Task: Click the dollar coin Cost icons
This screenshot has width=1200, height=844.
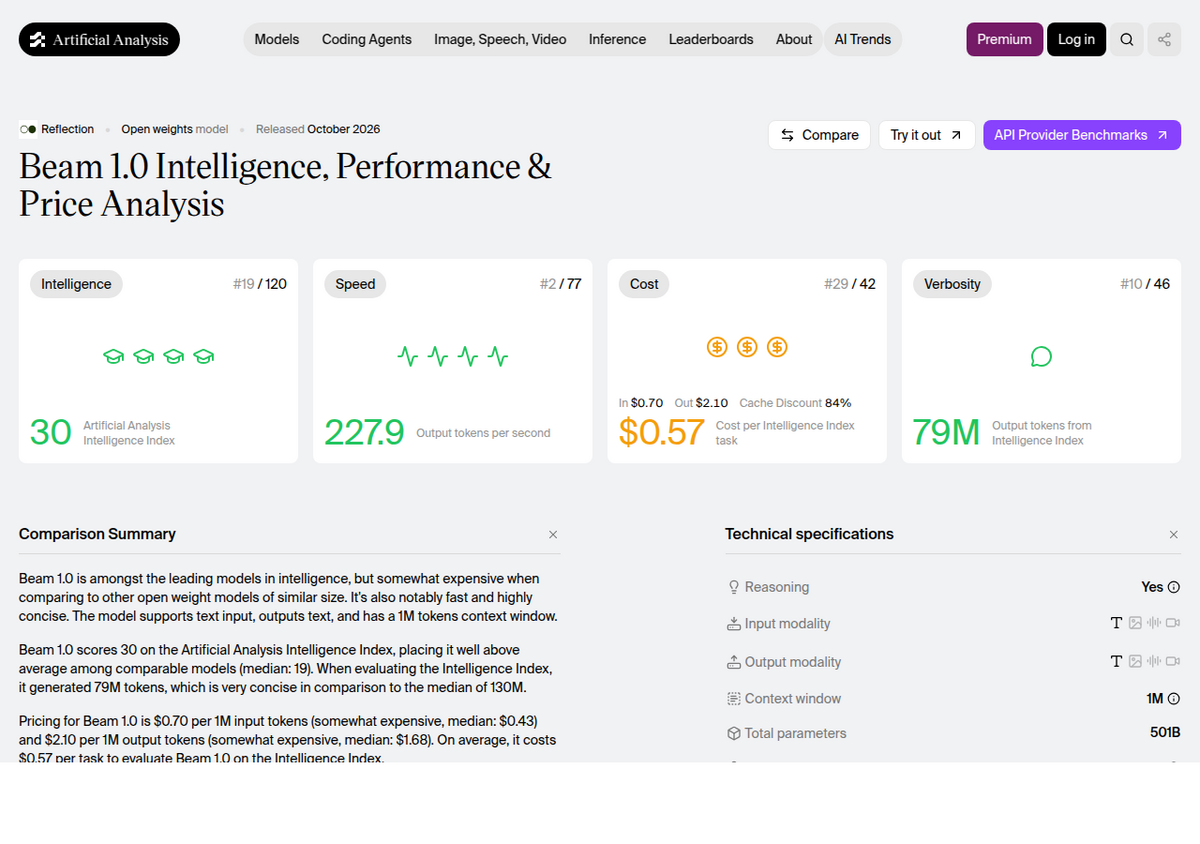Action: [x=747, y=347]
